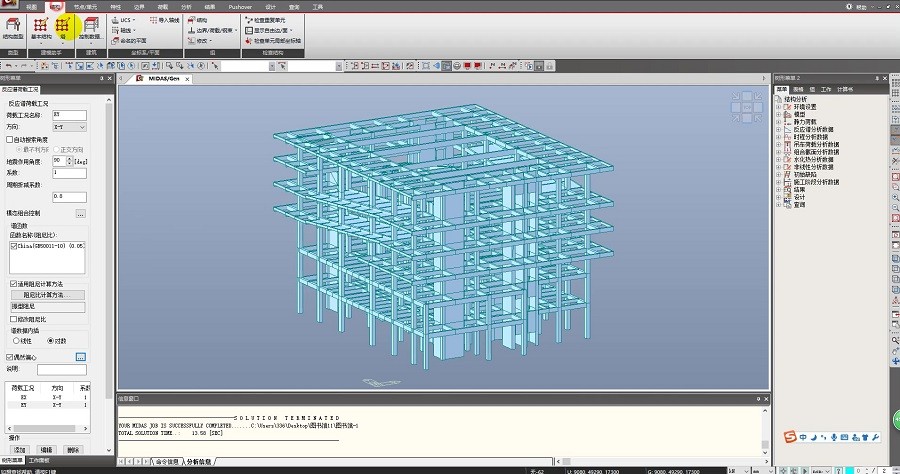Select the 线性 interpolation radio button

[14, 341]
